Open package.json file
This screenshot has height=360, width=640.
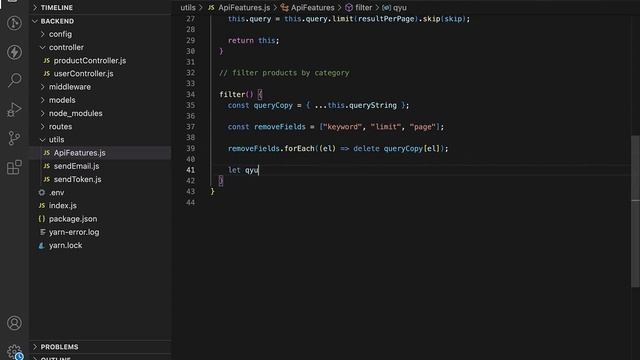73,219
